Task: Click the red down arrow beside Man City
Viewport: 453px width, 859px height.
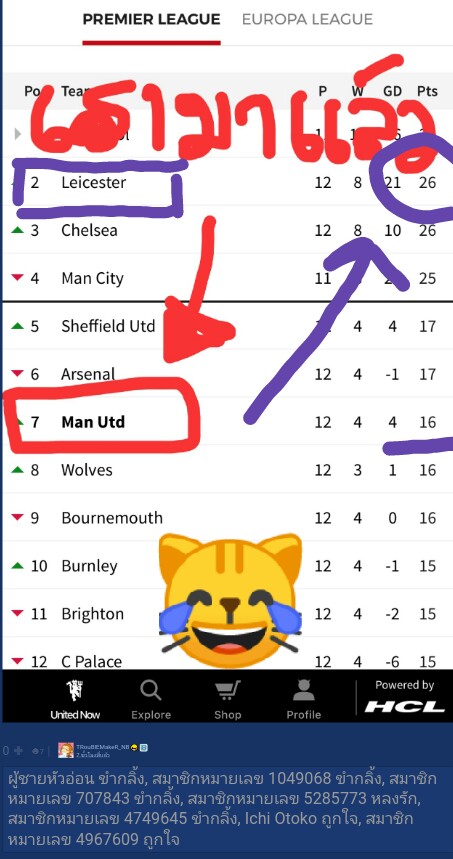Action: 18,278
